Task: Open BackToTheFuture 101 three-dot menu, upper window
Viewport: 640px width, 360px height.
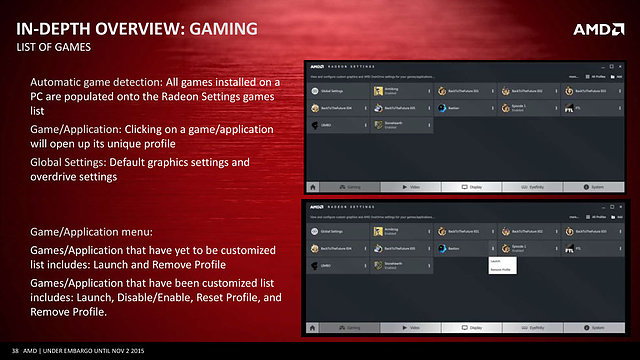Action: tap(493, 91)
